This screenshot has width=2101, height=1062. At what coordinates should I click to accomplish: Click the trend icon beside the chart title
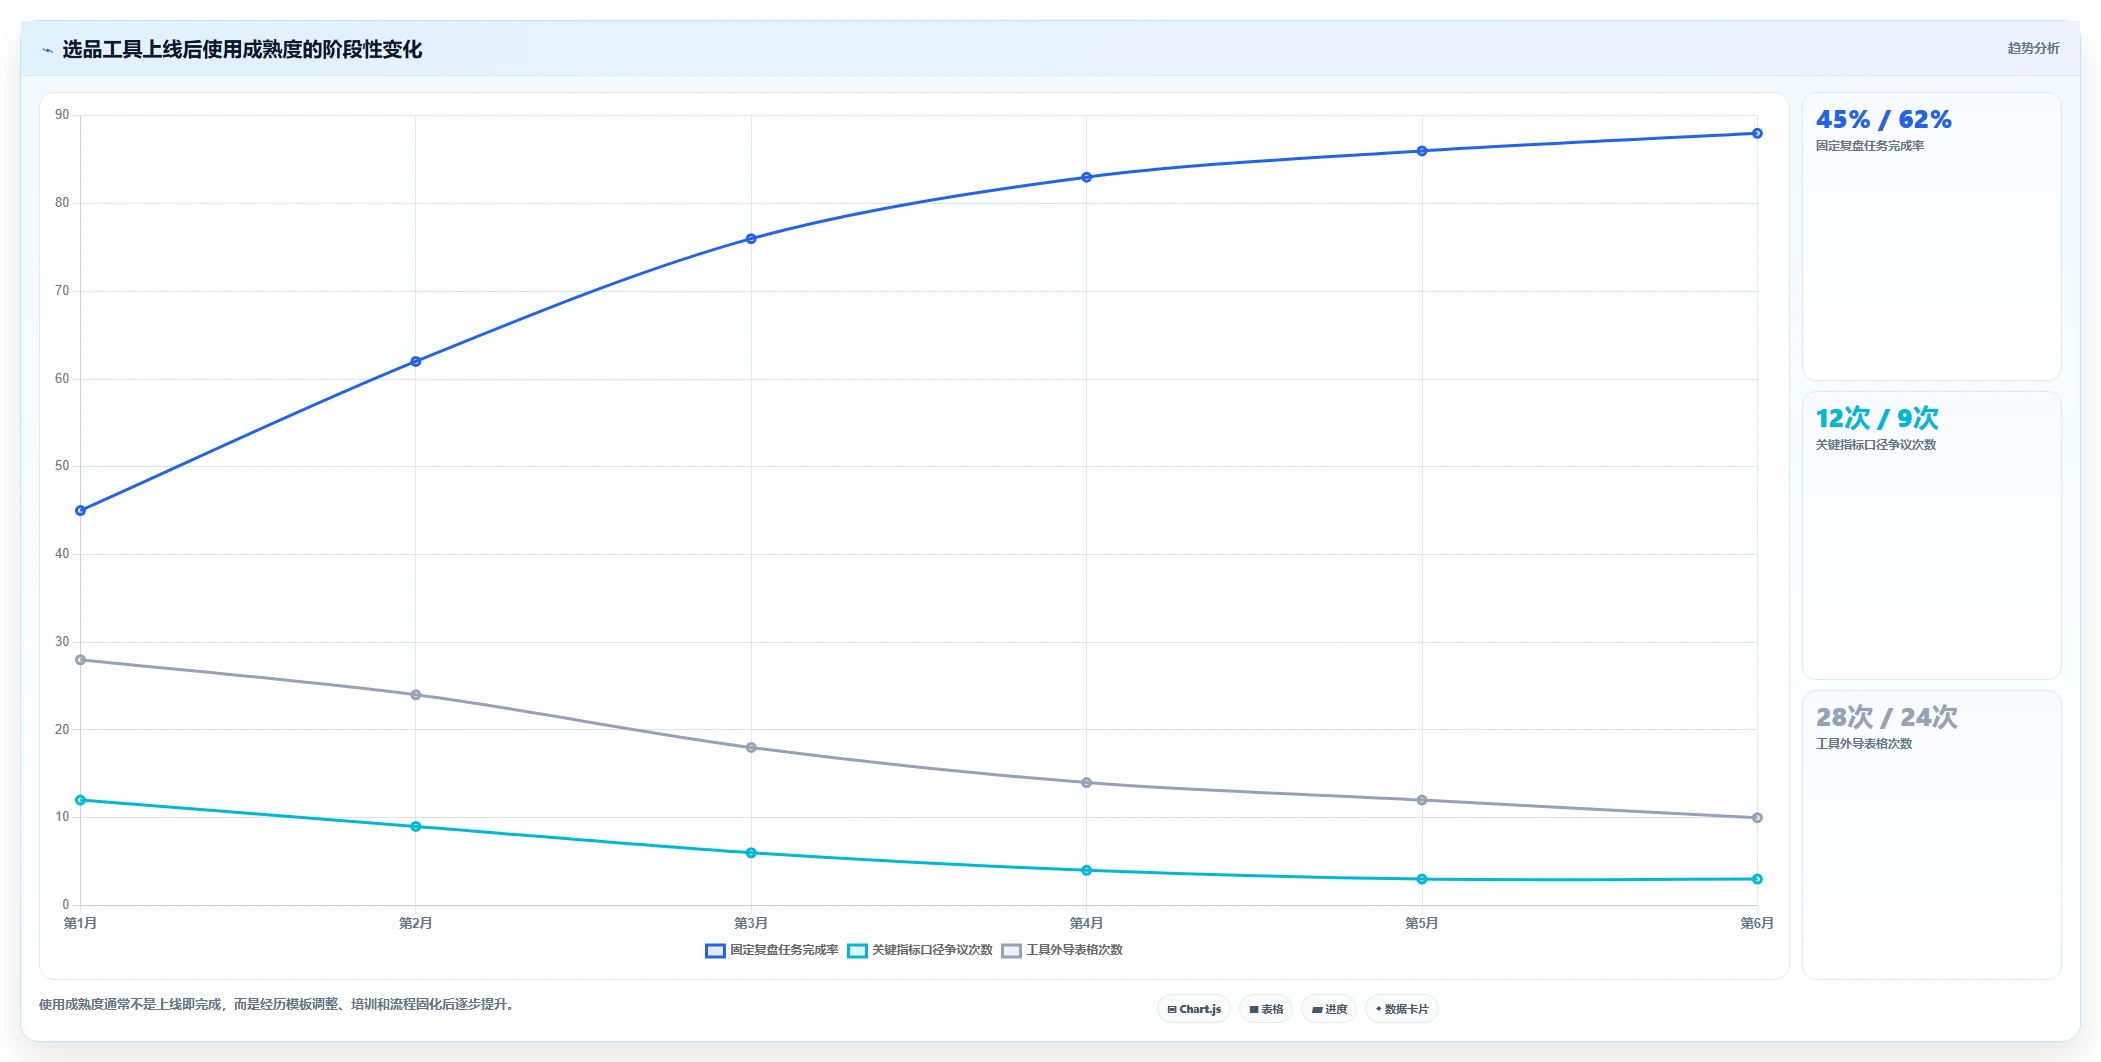[x=47, y=50]
